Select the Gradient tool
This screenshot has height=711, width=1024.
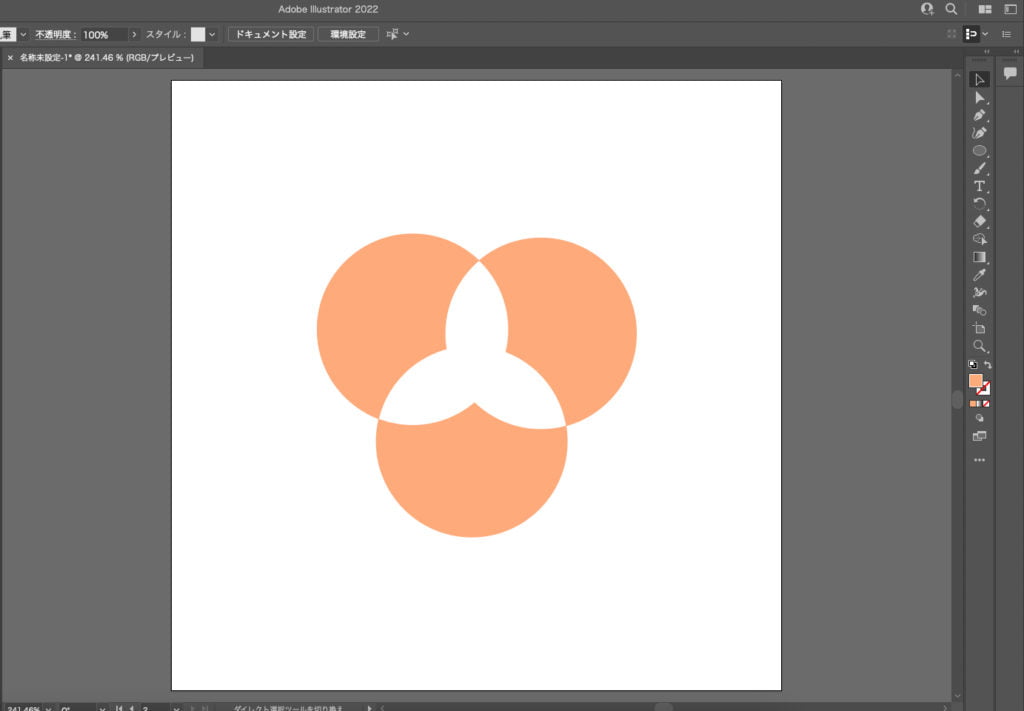(x=979, y=257)
